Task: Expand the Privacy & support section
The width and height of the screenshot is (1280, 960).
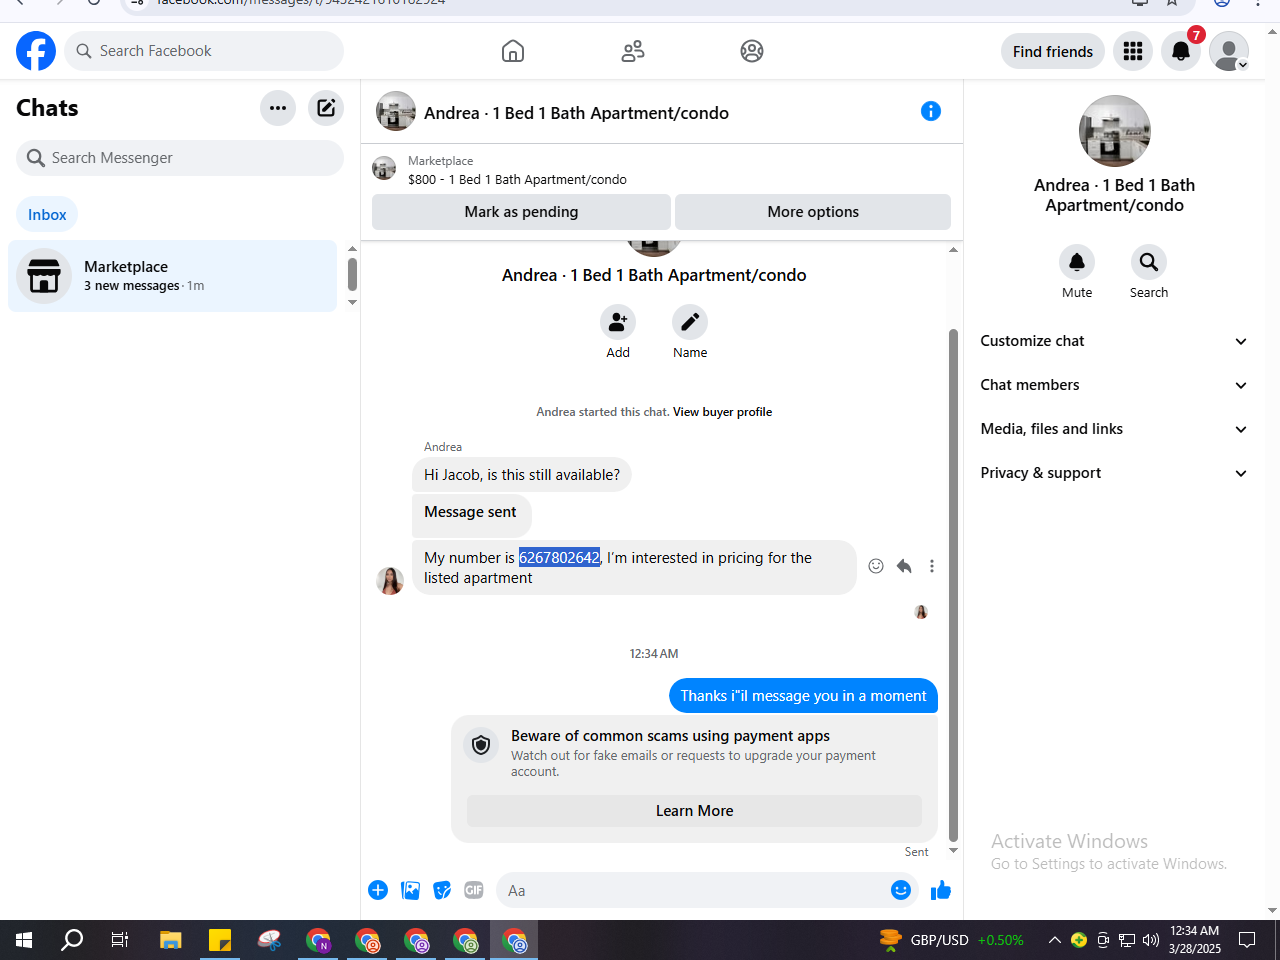Action: (x=1114, y=473)
